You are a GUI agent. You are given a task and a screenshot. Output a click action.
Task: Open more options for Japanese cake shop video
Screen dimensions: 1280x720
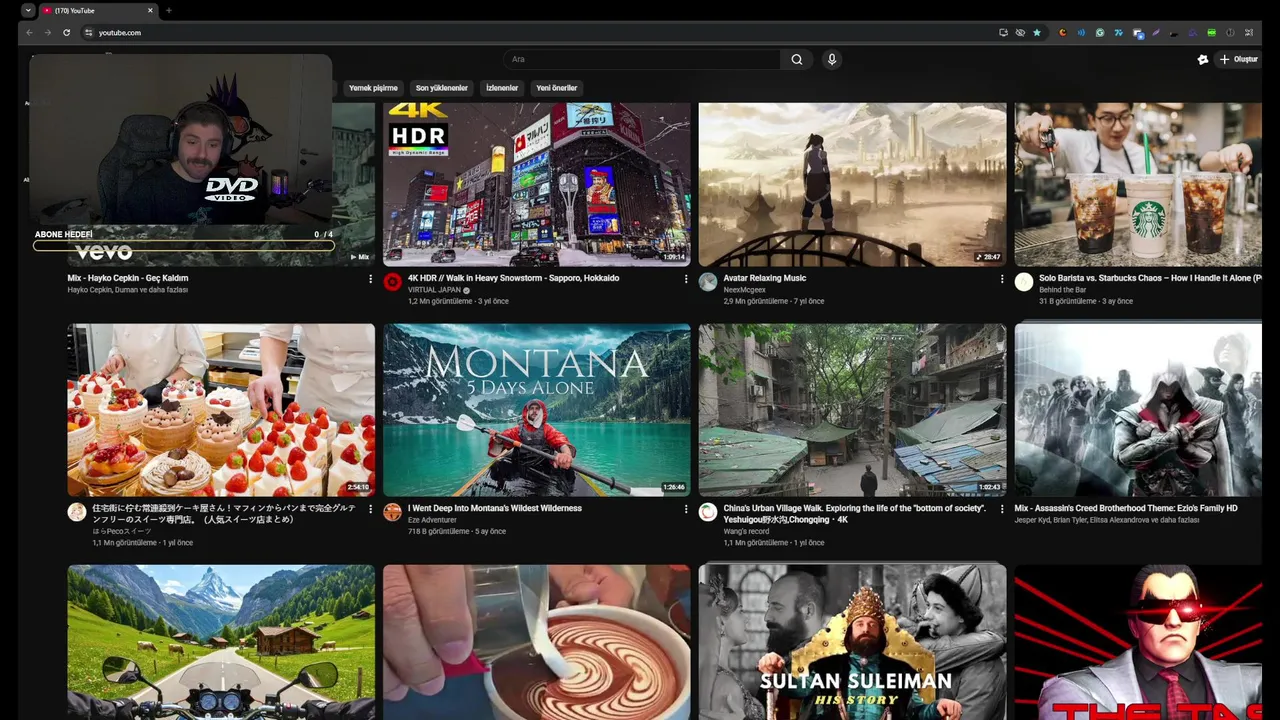coord(370,509)
